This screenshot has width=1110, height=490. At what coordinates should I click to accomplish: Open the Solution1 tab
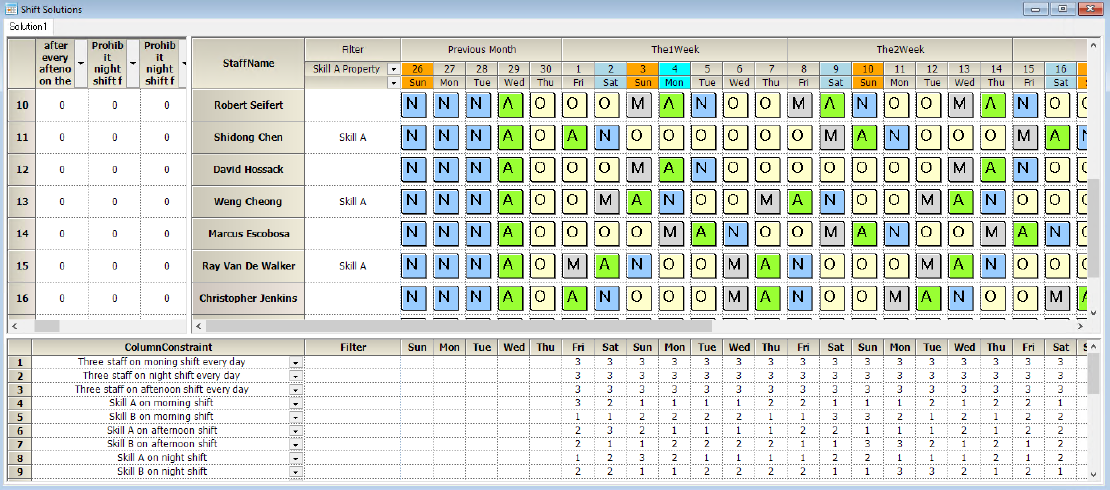click(x=28, y=26)
